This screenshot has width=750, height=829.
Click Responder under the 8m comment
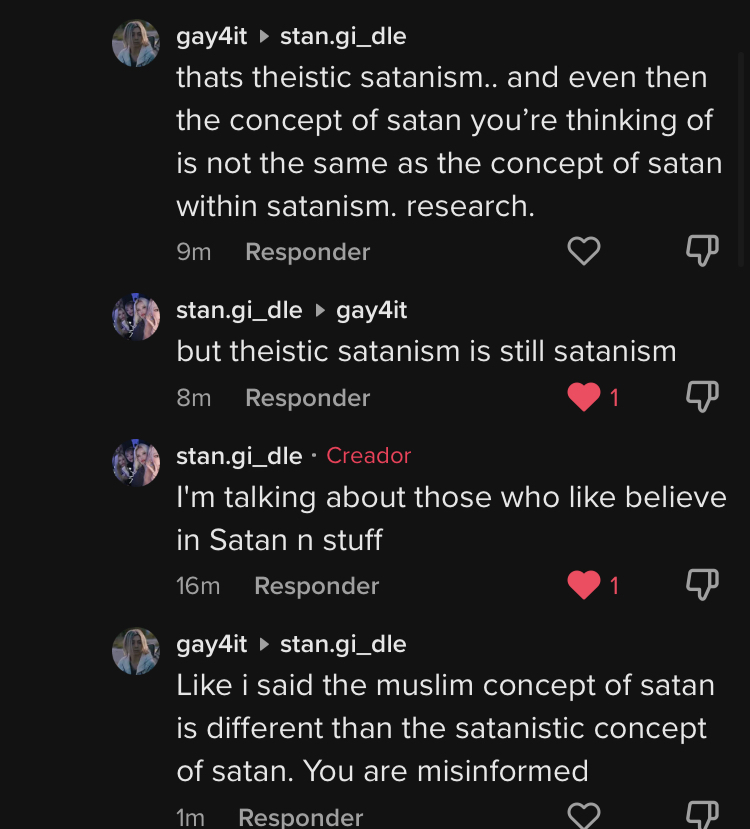[x=308, y=398]
